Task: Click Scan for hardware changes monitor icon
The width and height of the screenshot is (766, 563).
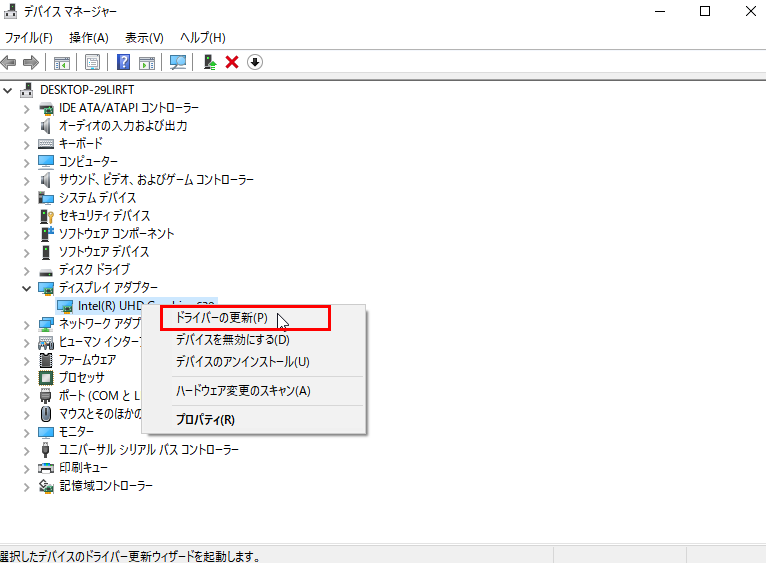Action: point(178,62)
